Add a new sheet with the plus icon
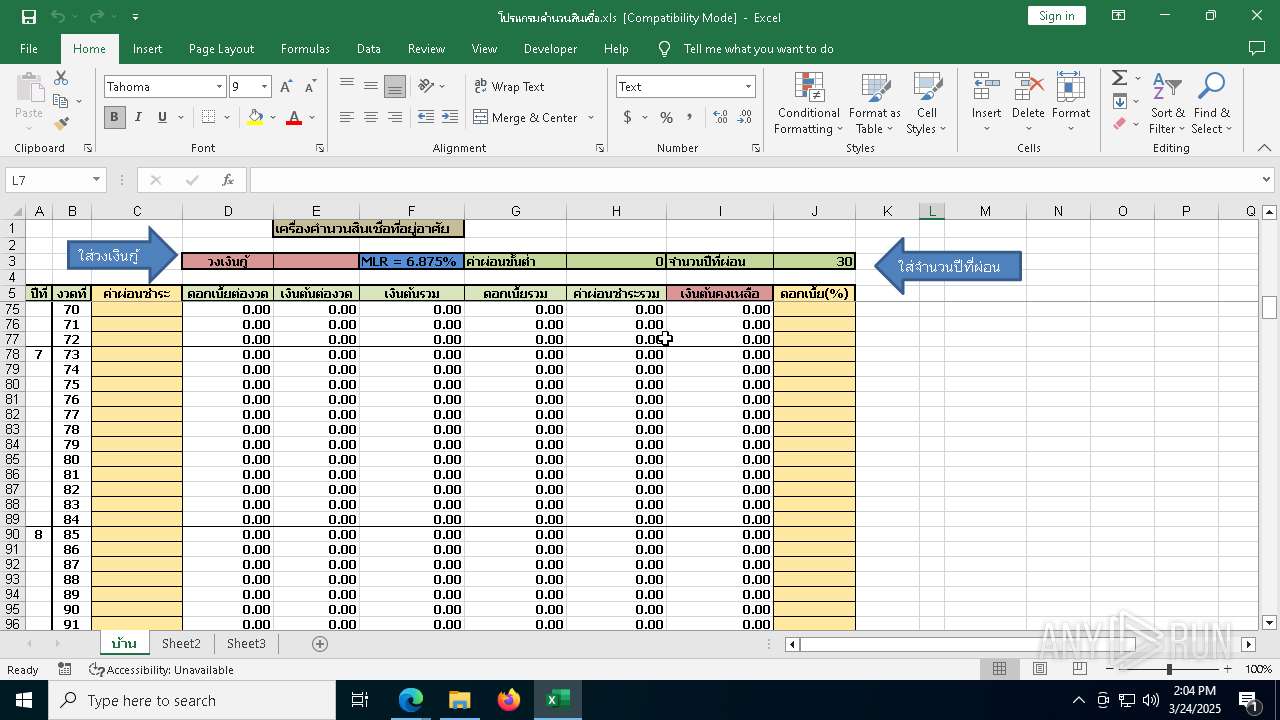1280x720 pixels. coord(320,644)
